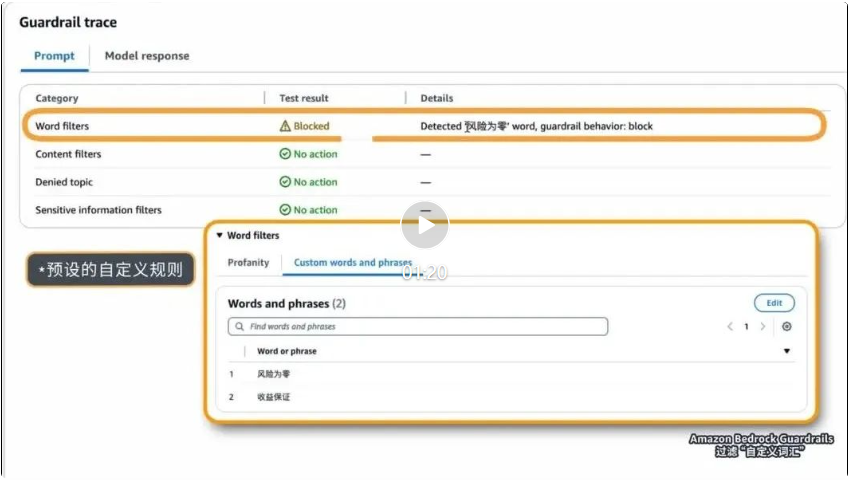850x480 pixels.
Task: Play the video with center play button
Action: click(x=425, y=226)
